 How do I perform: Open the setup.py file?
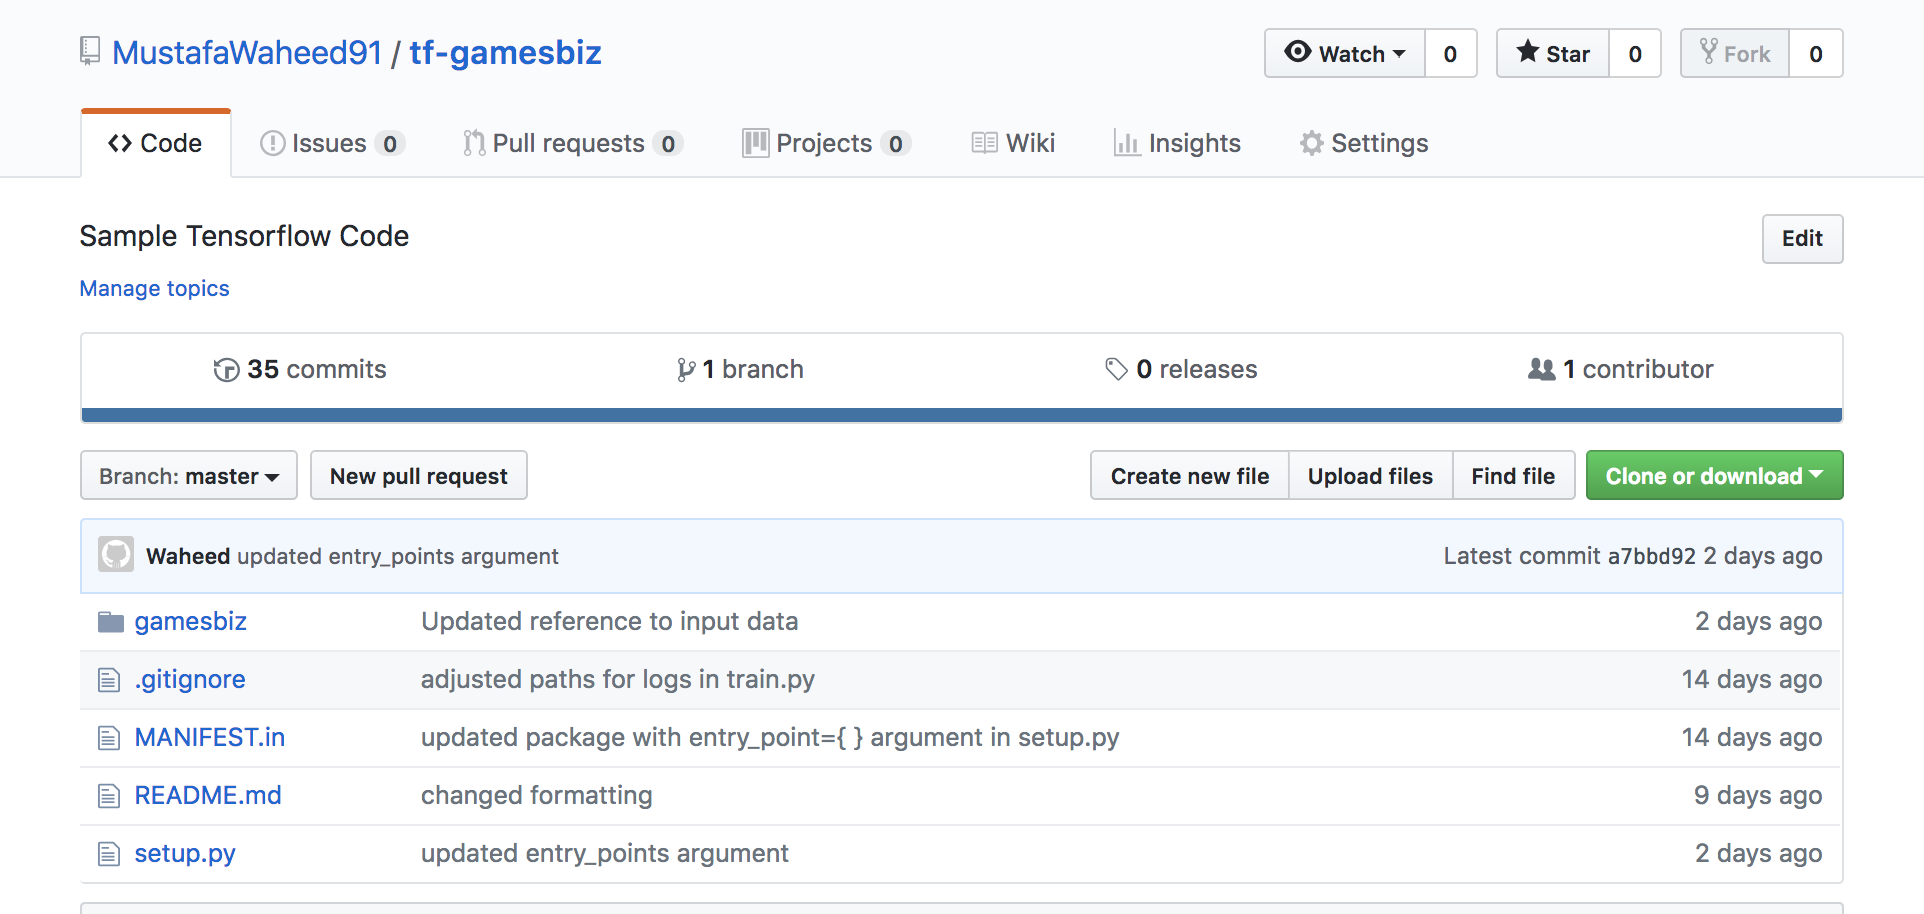[x=185, y=853]
